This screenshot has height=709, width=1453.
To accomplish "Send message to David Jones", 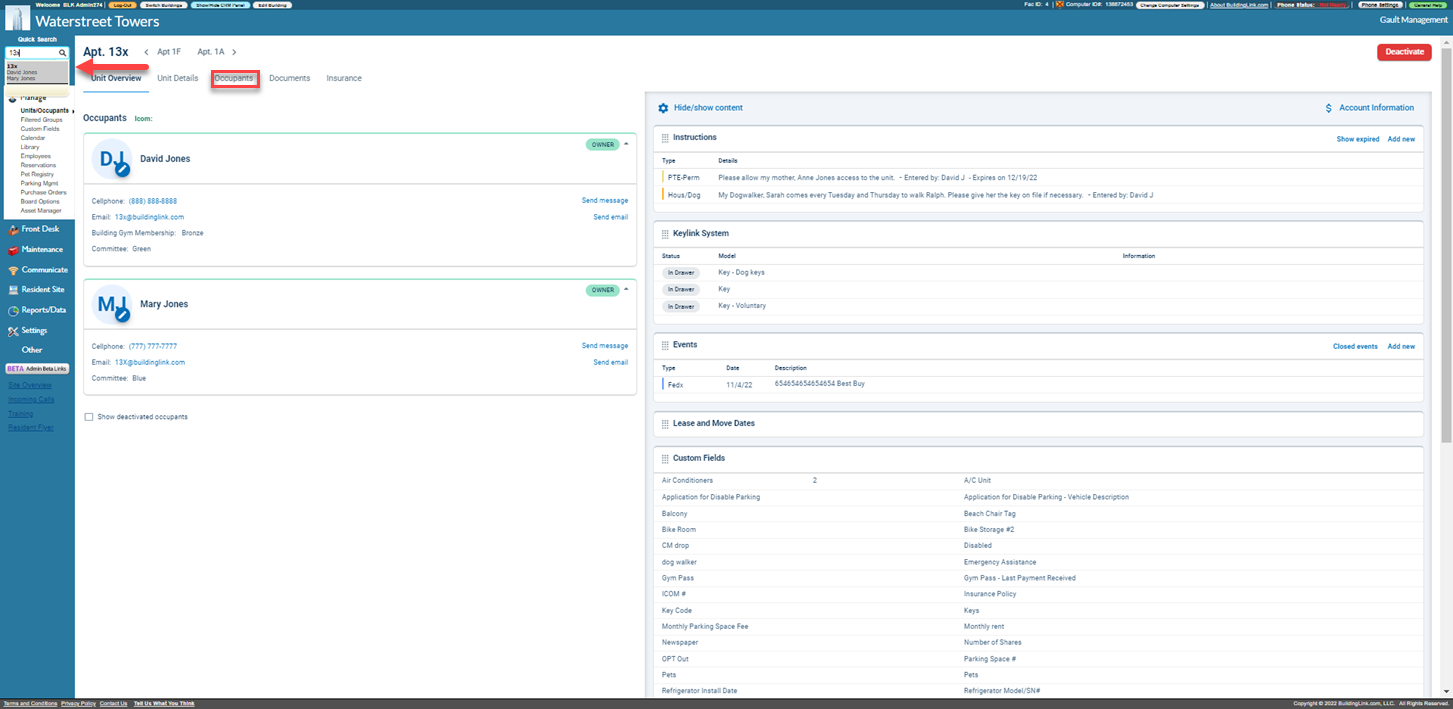I will pos(605,201).
